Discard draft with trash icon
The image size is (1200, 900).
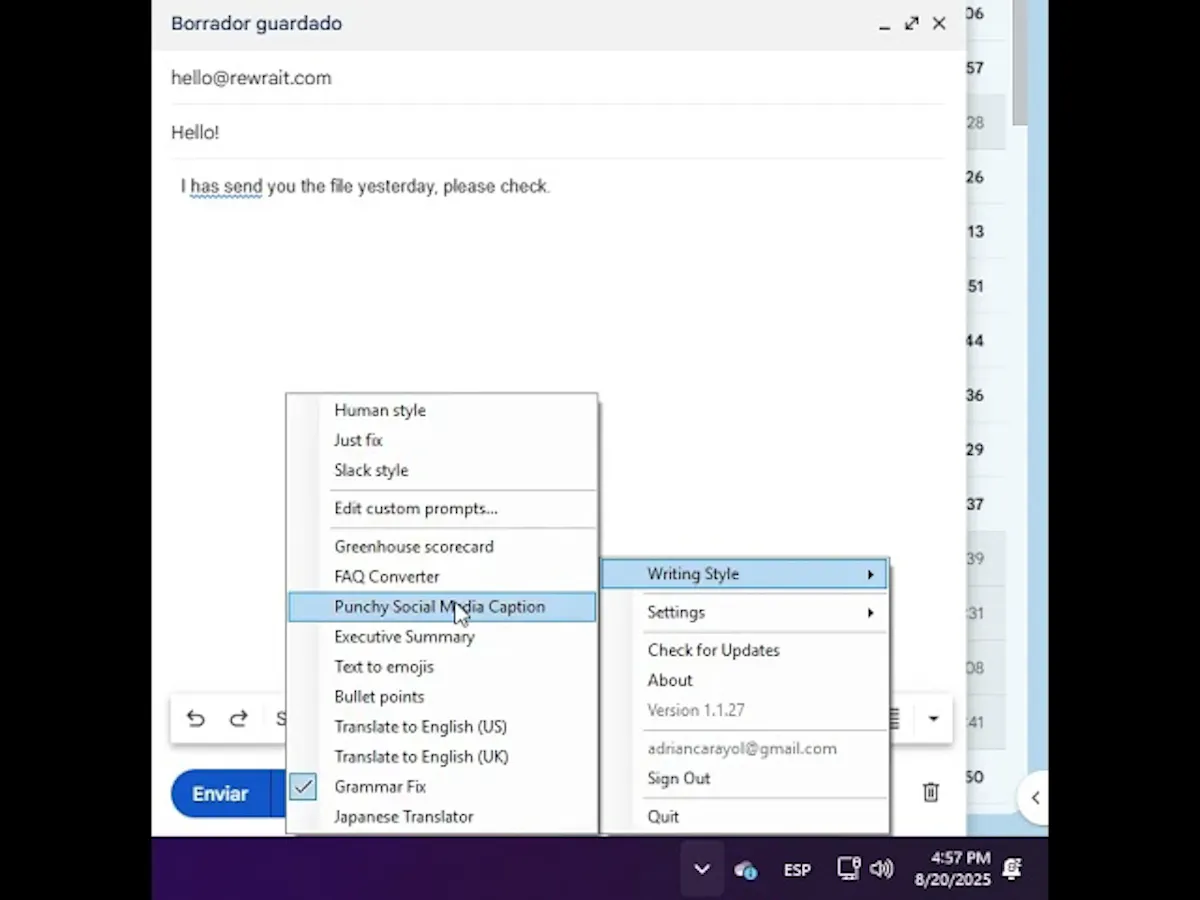tap(930, 792)
